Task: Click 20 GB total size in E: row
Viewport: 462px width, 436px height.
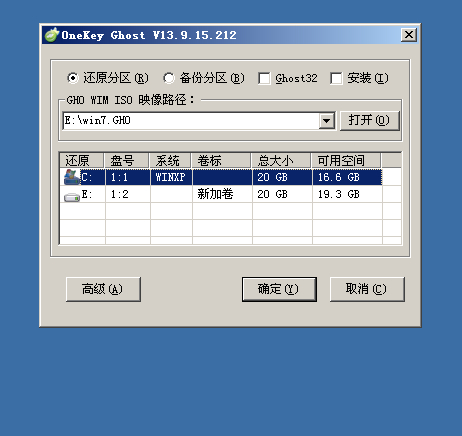Action: tap(282, 194)
